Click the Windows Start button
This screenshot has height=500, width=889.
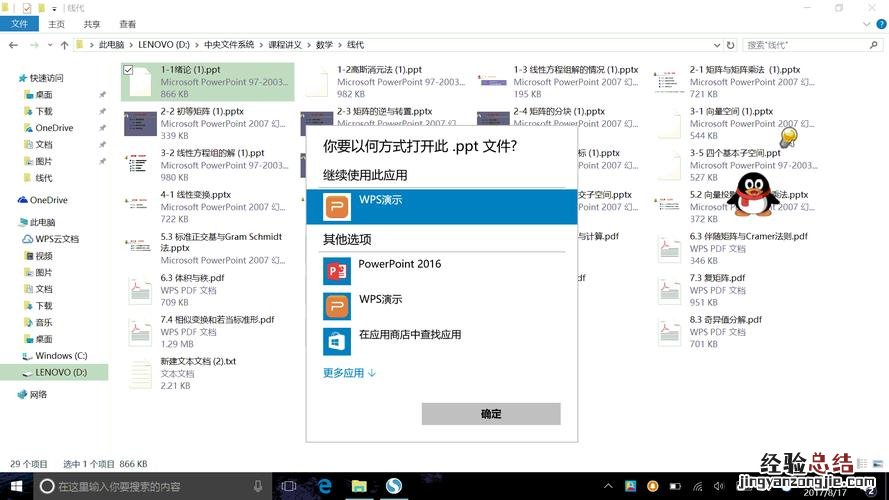coord(15,486)
